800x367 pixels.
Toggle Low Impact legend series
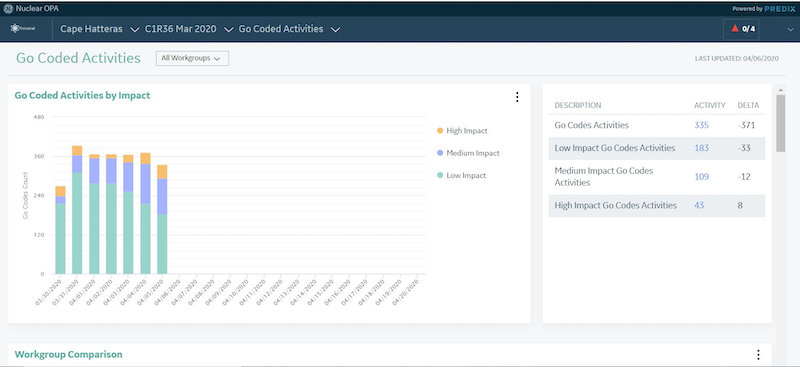click(x=462, y=176)
